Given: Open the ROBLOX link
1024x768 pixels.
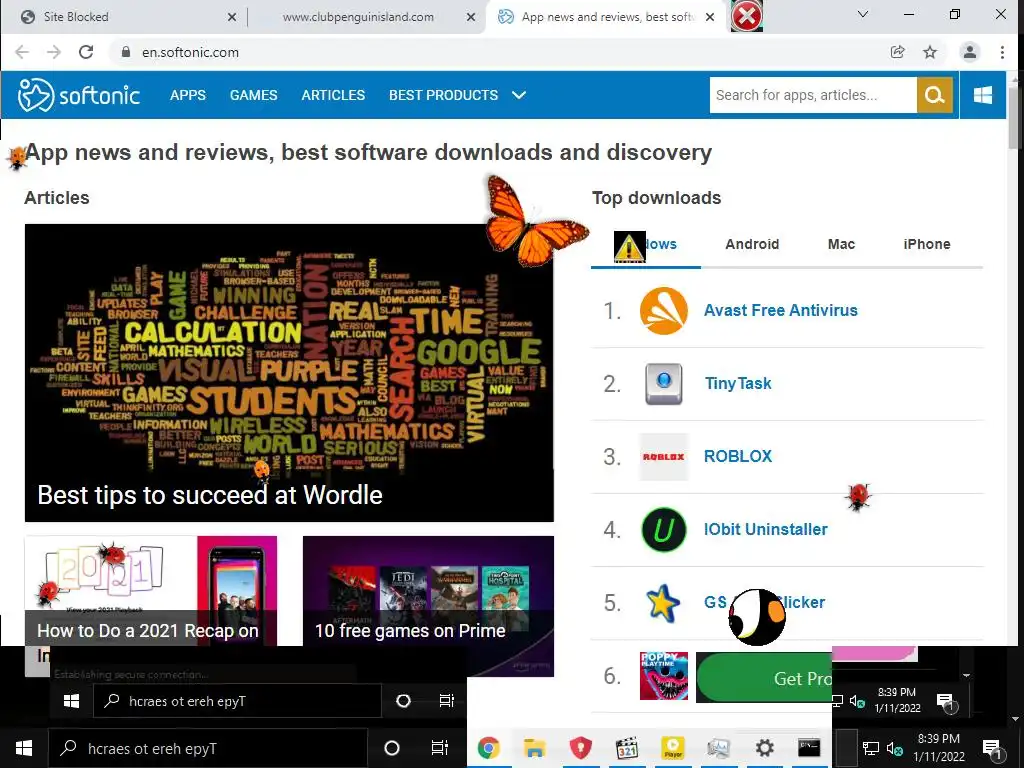Looking at the screenshot, I should pos(738,456).
